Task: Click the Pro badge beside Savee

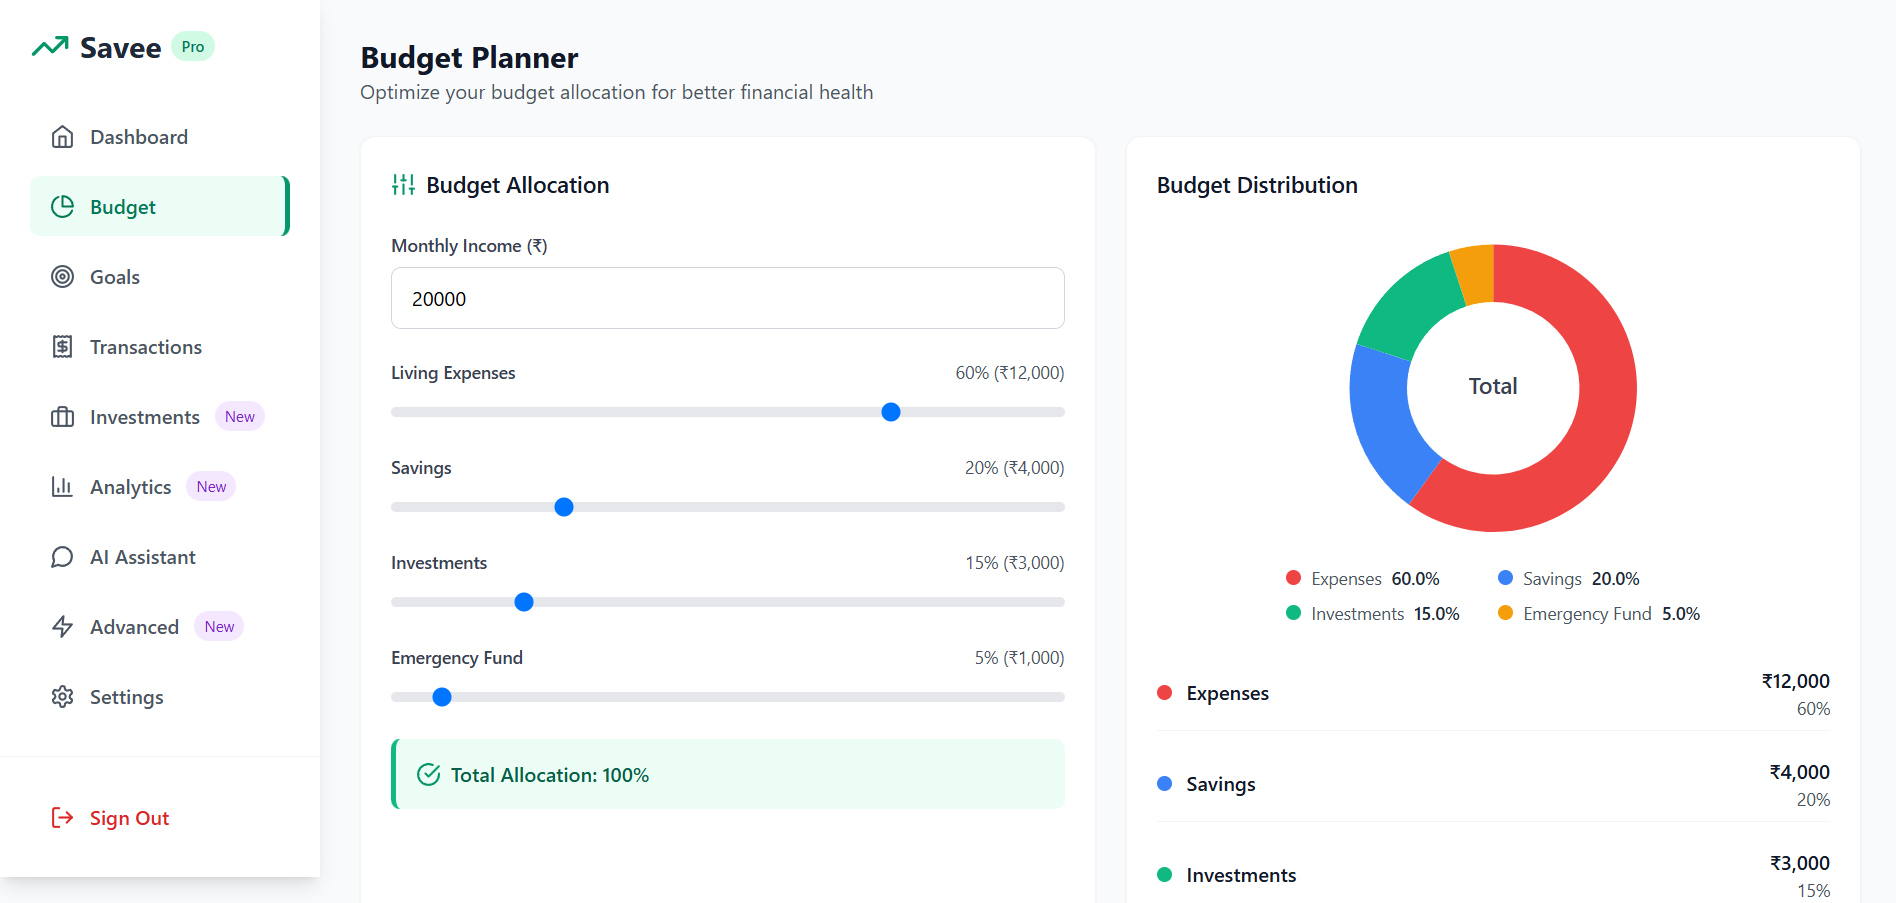Action: pos(193,47)
